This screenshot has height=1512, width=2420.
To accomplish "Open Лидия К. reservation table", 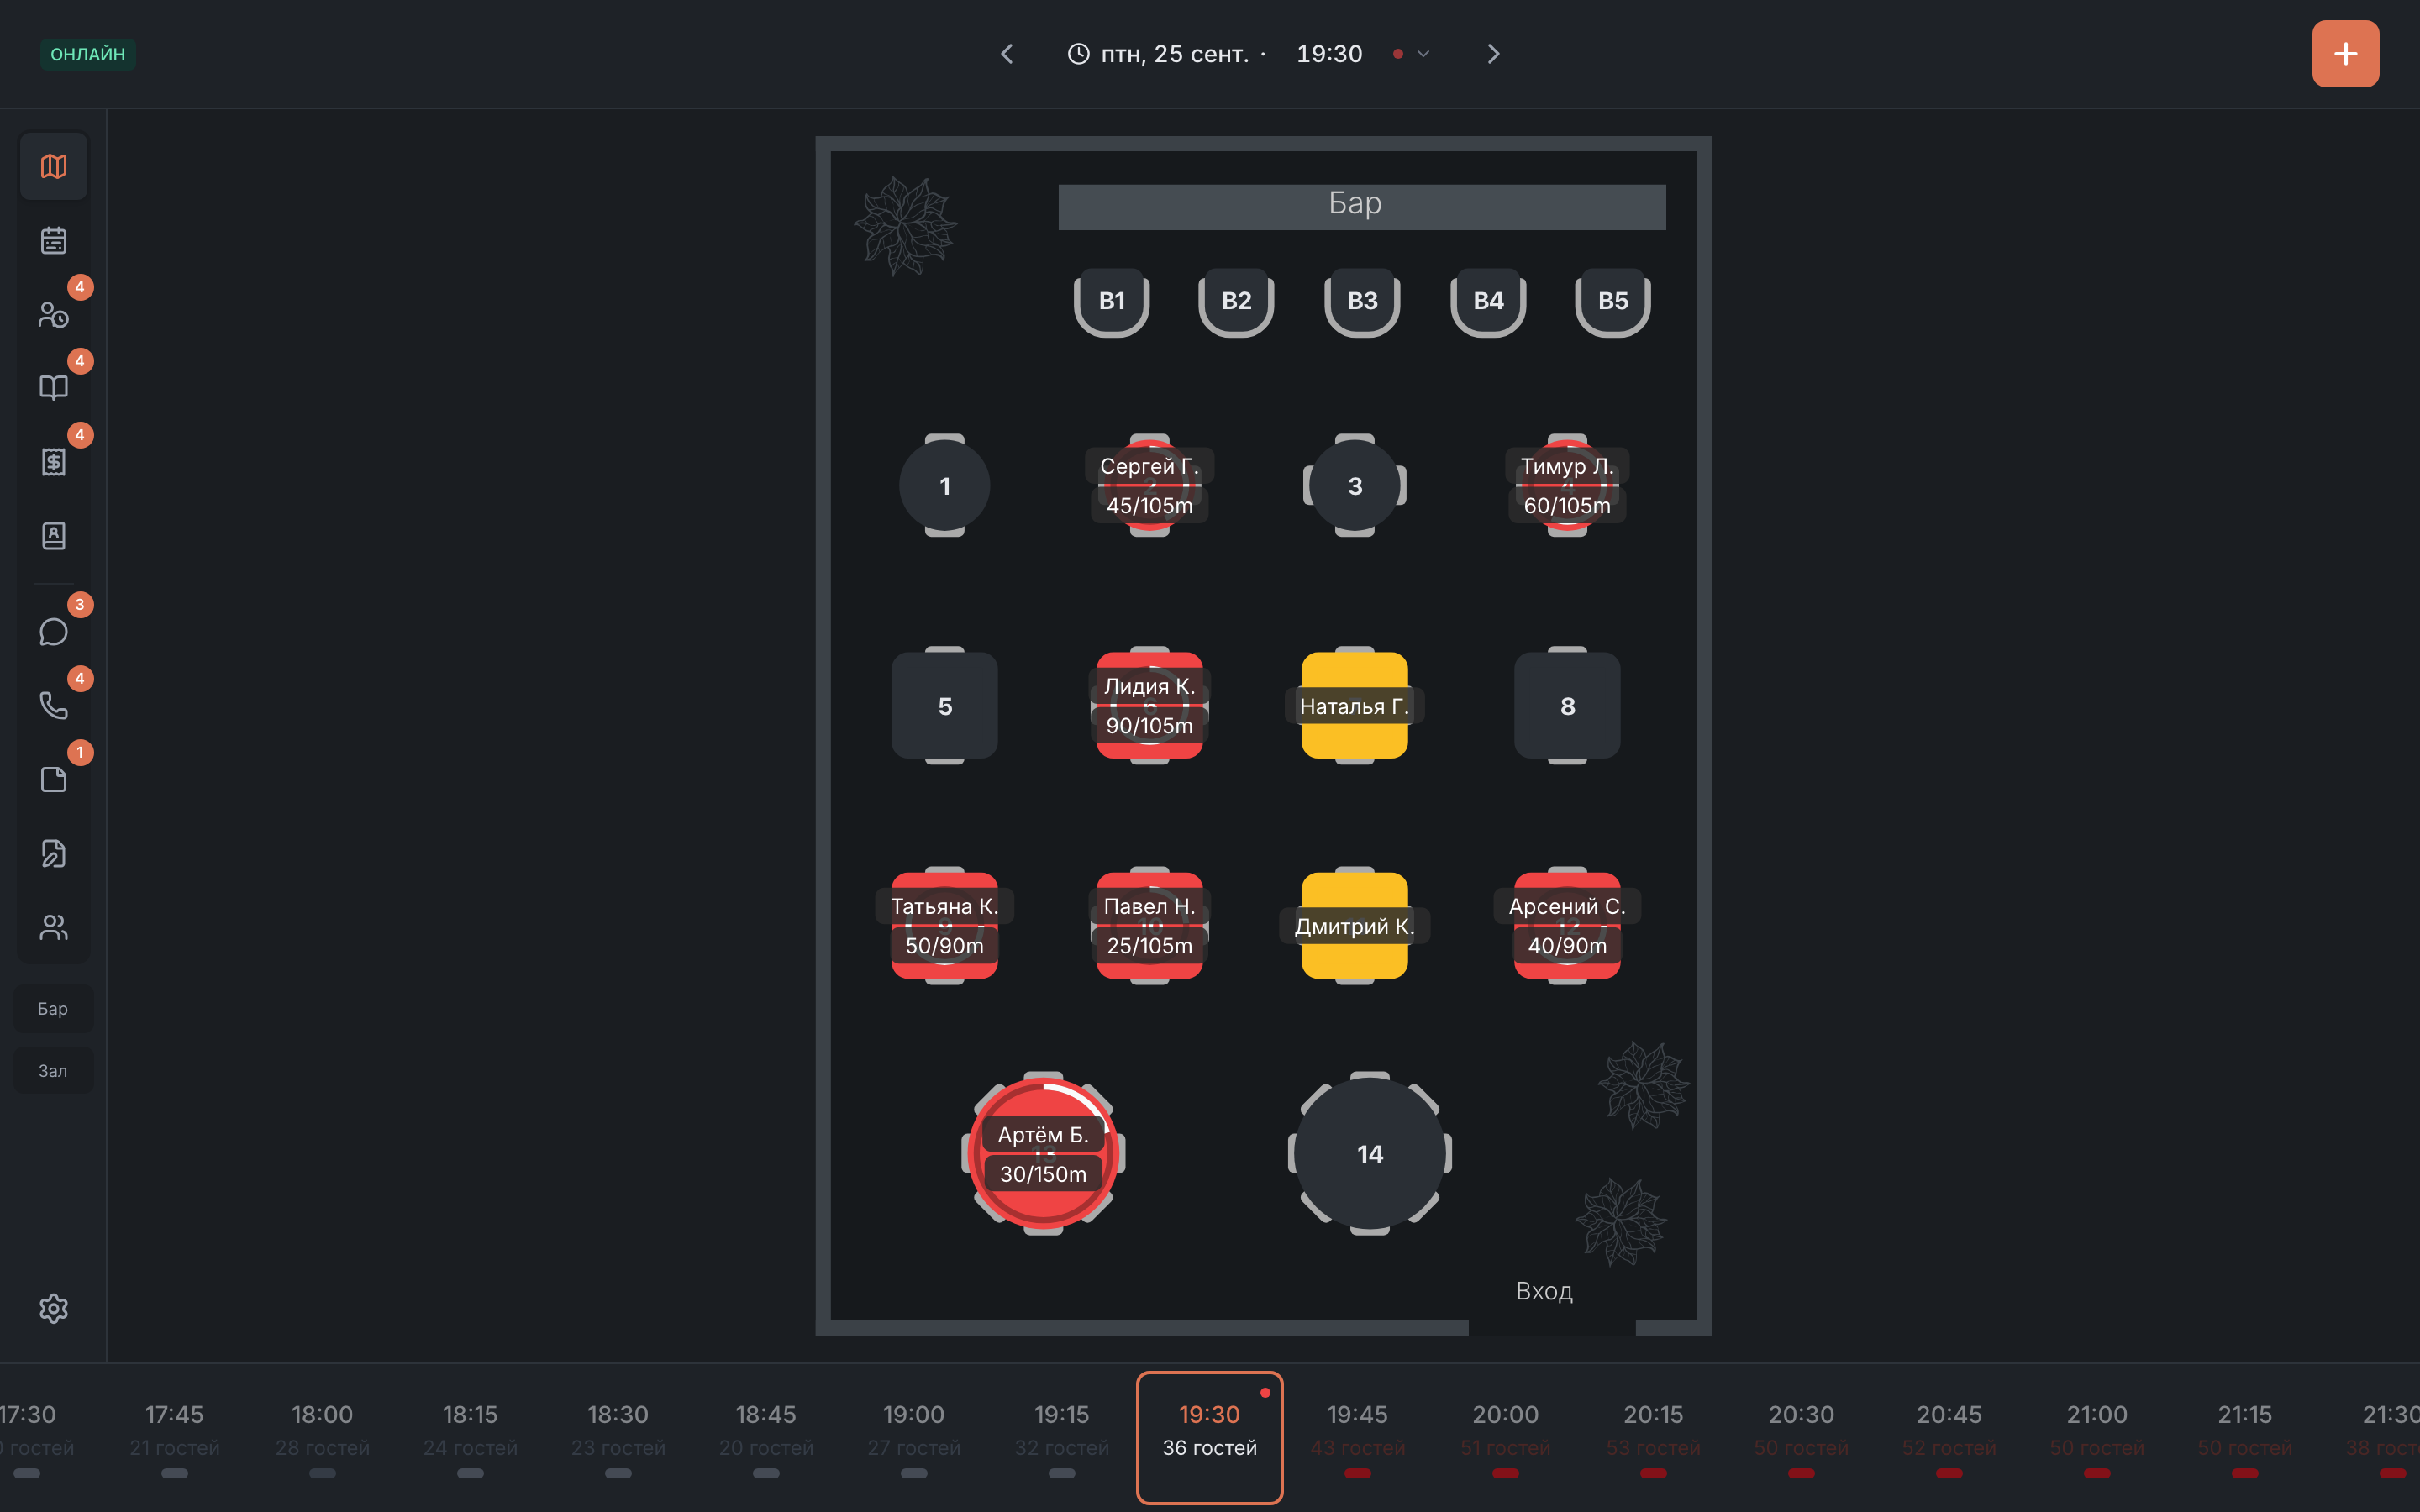I will tap(1150, 706).
